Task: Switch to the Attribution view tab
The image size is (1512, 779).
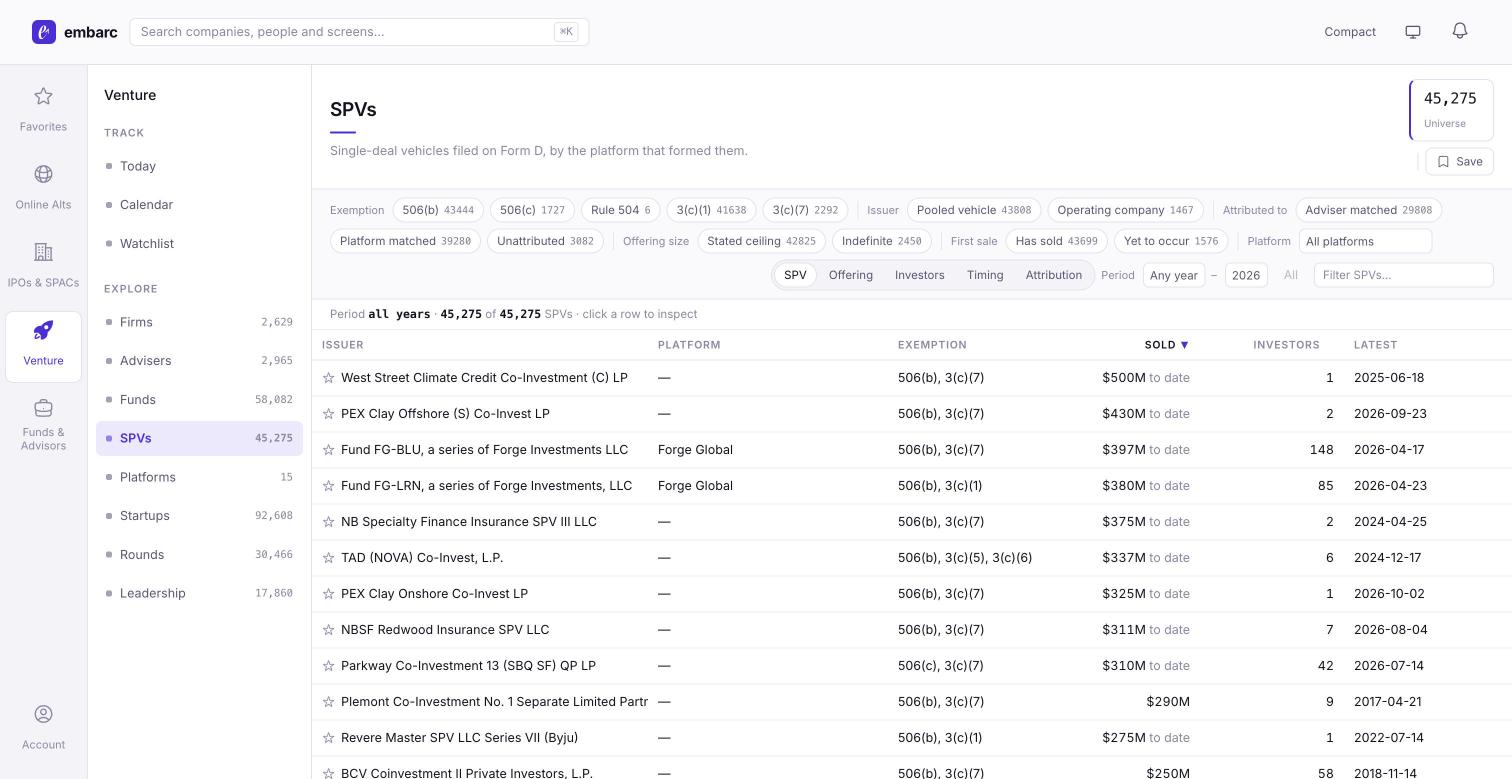Action: [1054, 275]
